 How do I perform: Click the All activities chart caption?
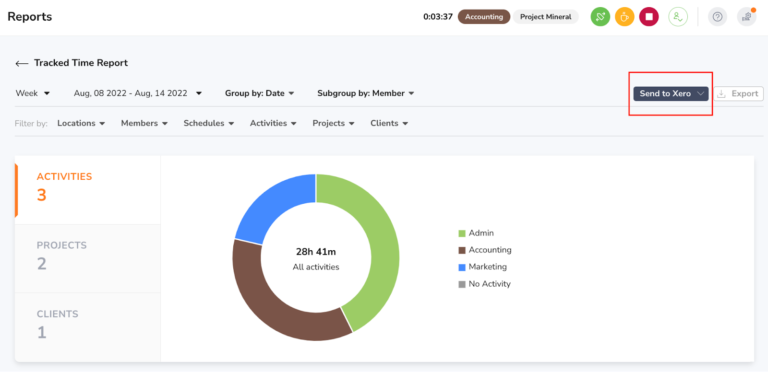pos(316,267)
